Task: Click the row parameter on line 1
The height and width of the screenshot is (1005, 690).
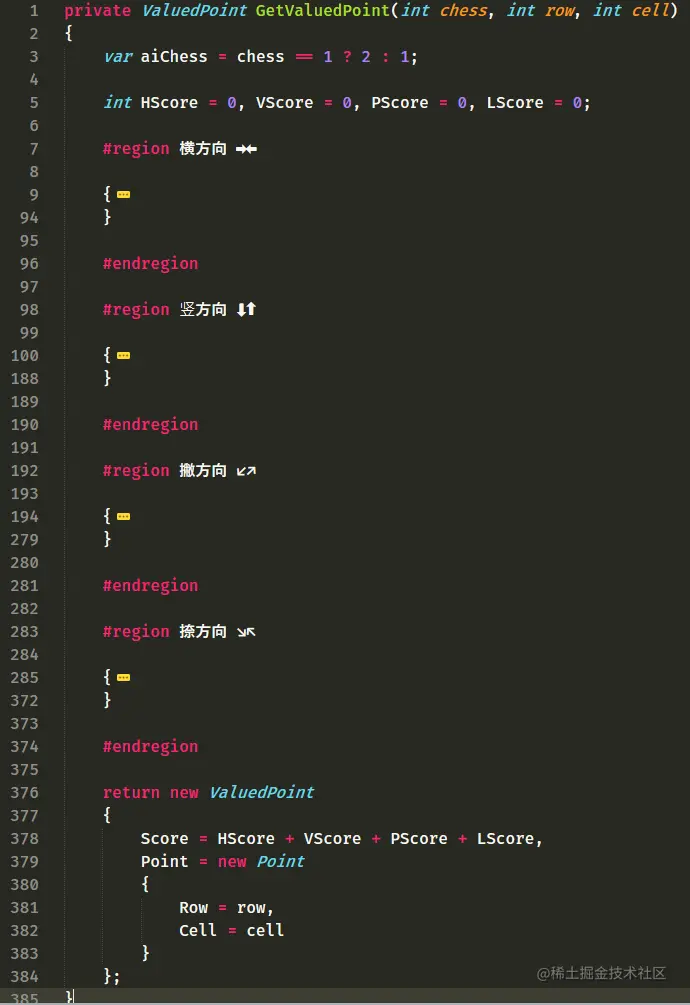Action: pos(560,11)
